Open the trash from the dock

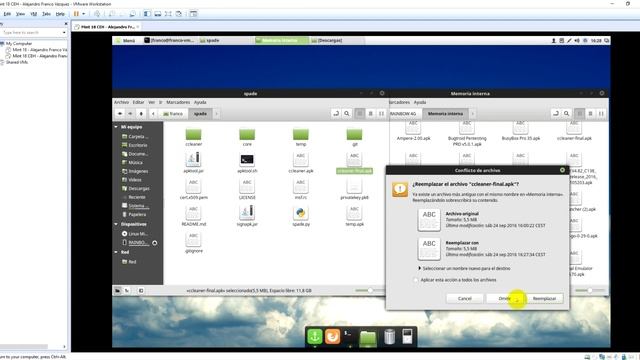click(389, 337)
